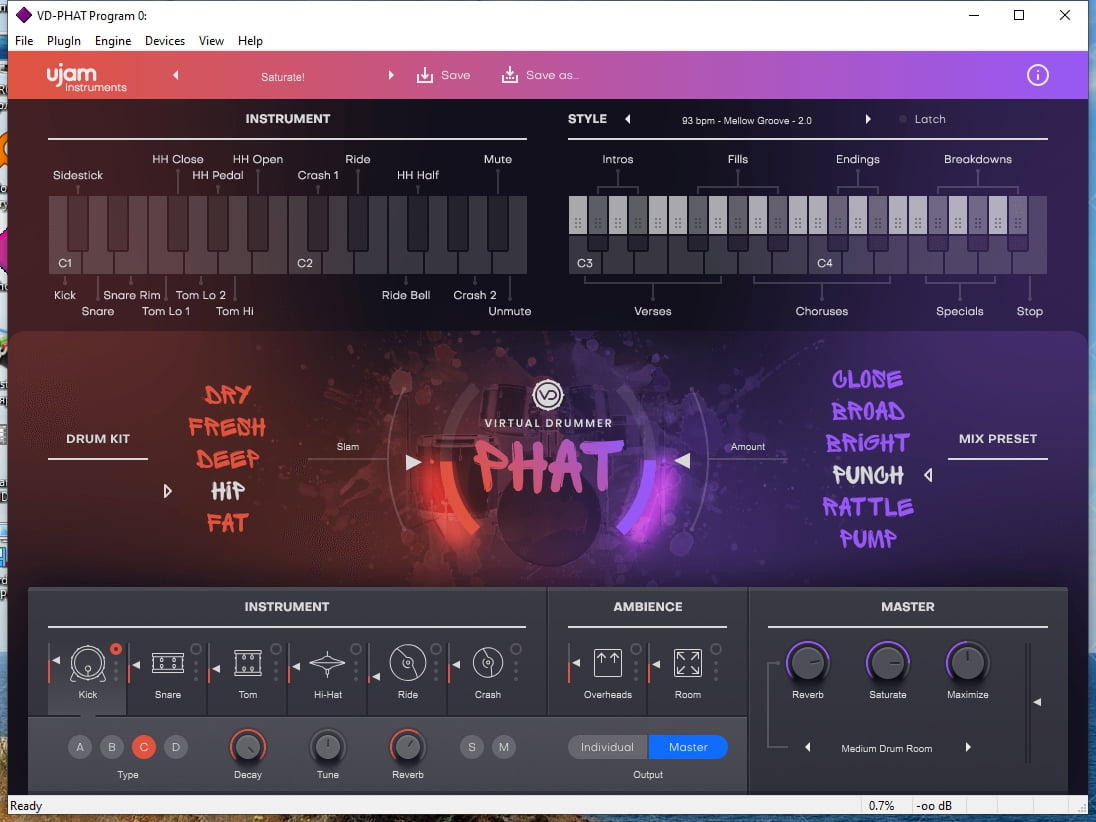Viewport: 1096px width, 822px height.
Task: Switch to next reverb after Medium Drum Room
Action: point(968,747)
